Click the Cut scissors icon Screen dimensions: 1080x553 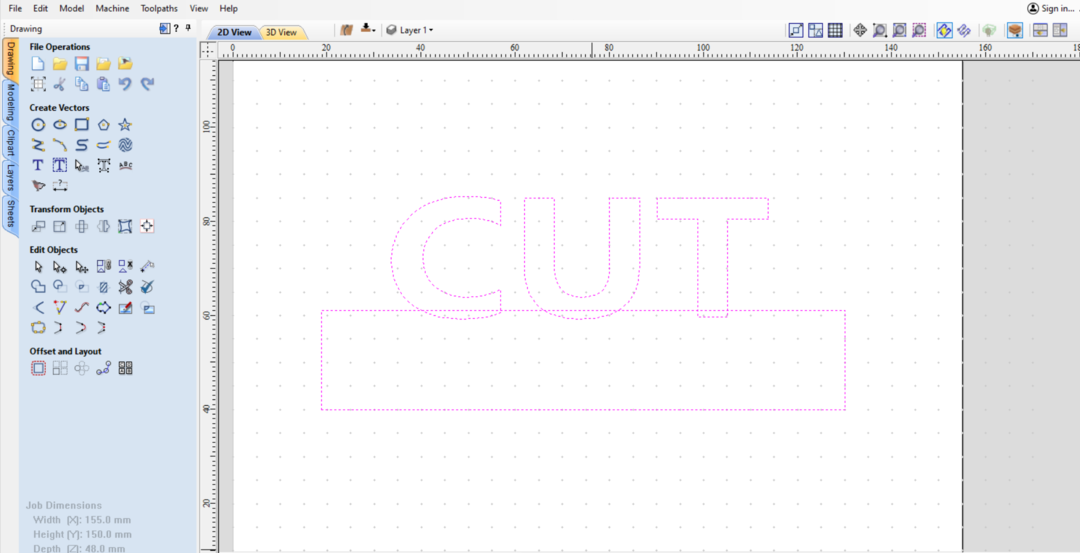(x=60, y=84)
